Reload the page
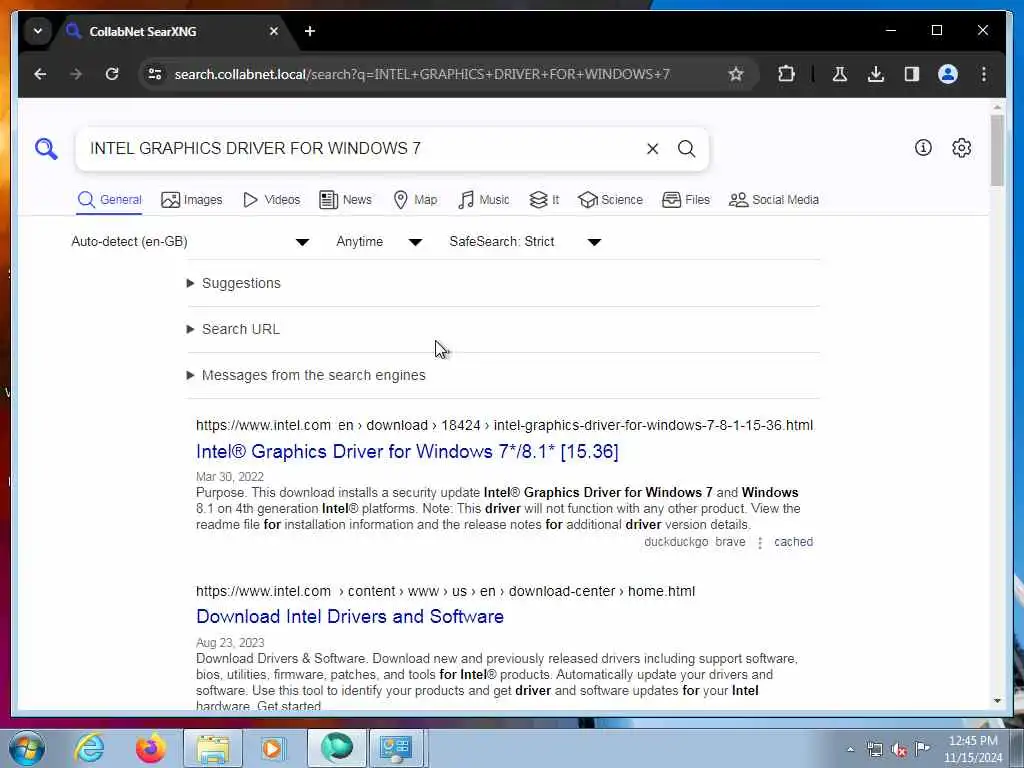Viewport: 1024px width, 768px height. [x=112, y=74]
